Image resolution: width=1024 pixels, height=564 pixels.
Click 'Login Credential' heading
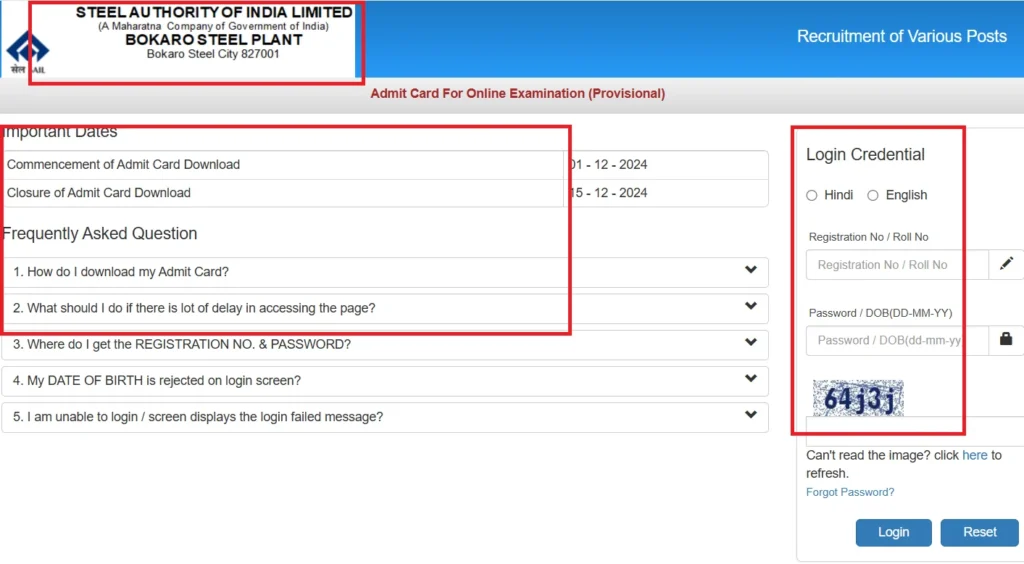tap(865, 155)
